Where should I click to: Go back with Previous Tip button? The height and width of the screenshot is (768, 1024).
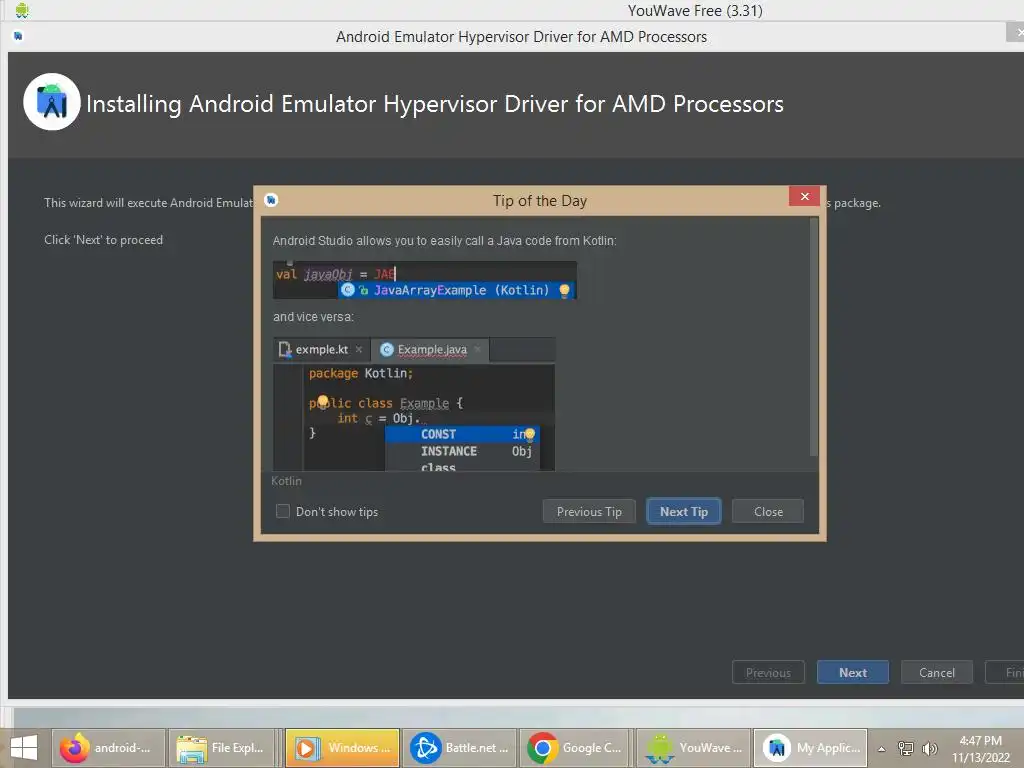click(x=588, y=511)
